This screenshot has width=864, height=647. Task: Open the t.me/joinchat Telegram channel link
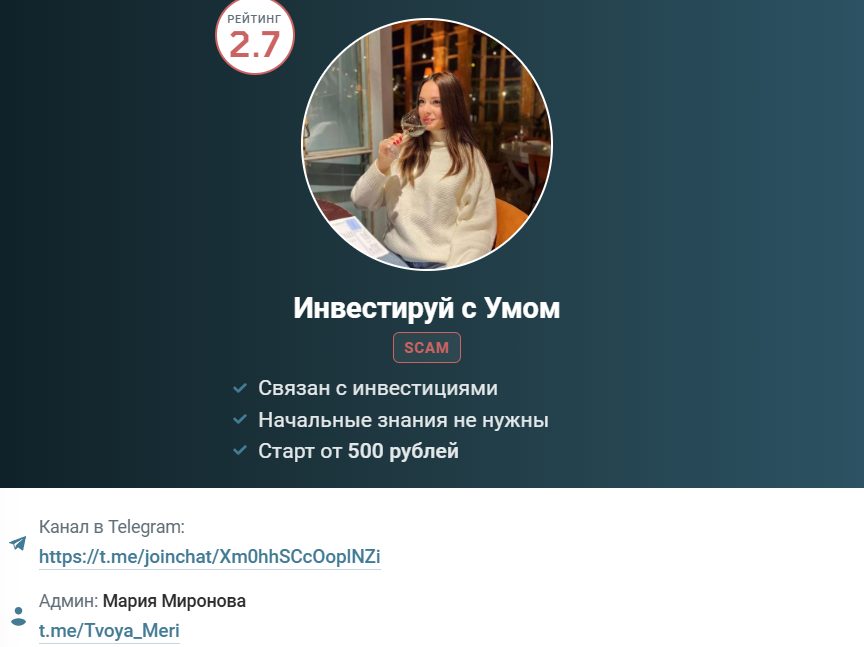[x=209, y=557]
